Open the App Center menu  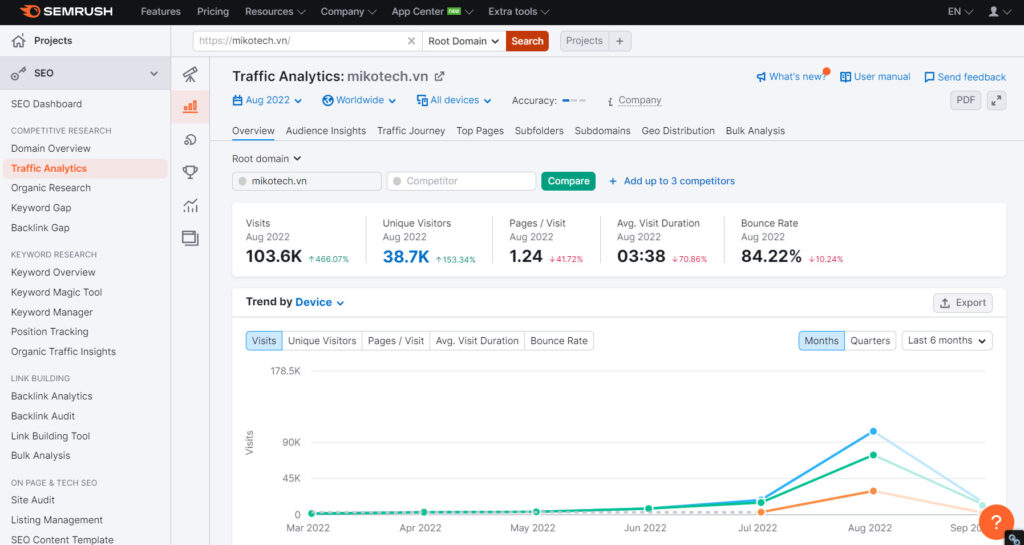click(432, 12)
